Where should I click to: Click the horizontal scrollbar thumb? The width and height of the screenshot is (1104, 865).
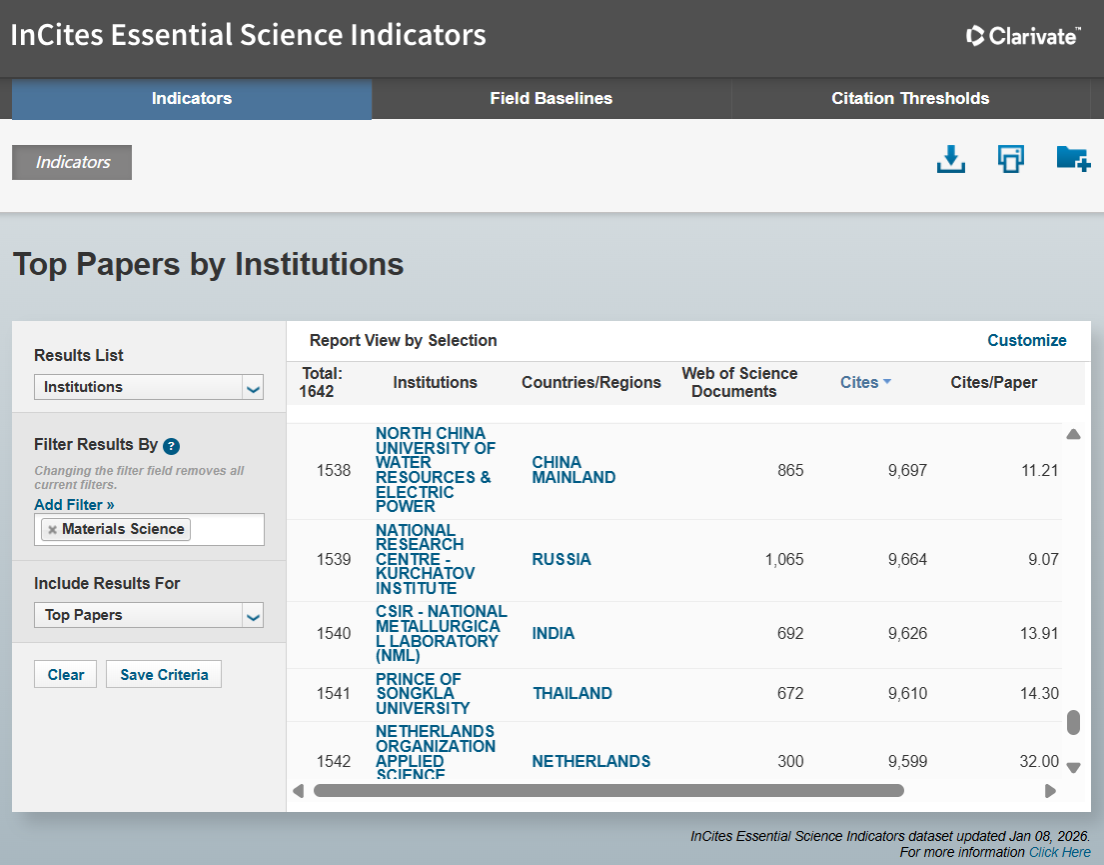point(608,791)
